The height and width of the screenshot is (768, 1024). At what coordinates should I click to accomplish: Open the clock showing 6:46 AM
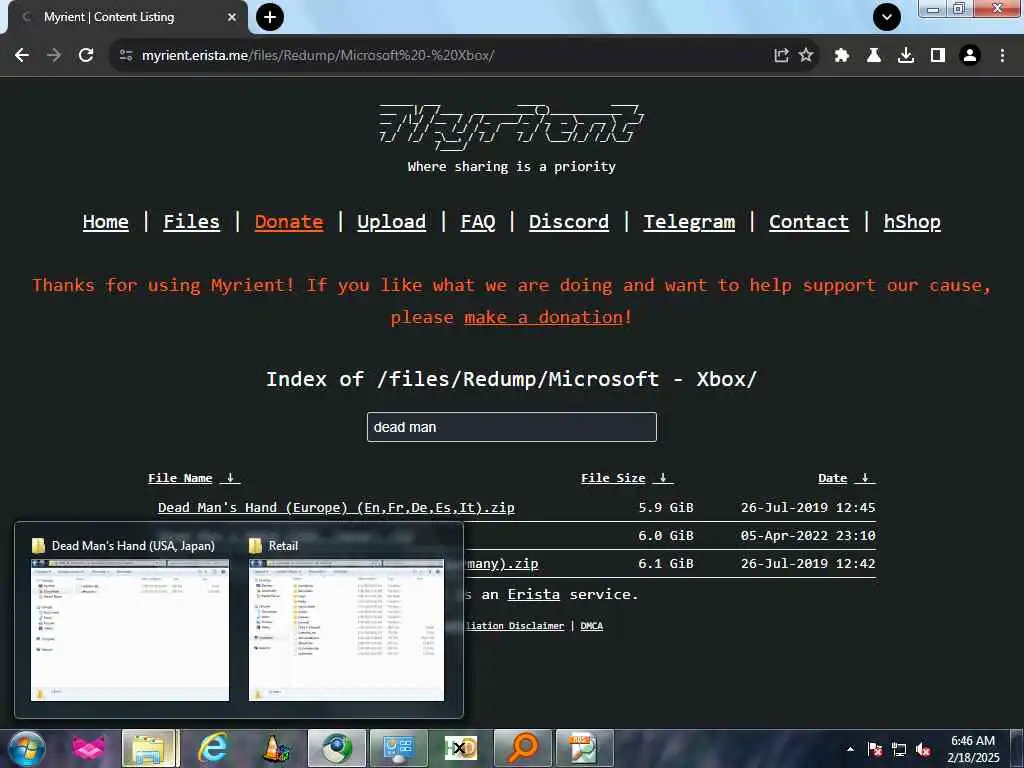coord(973,749)
